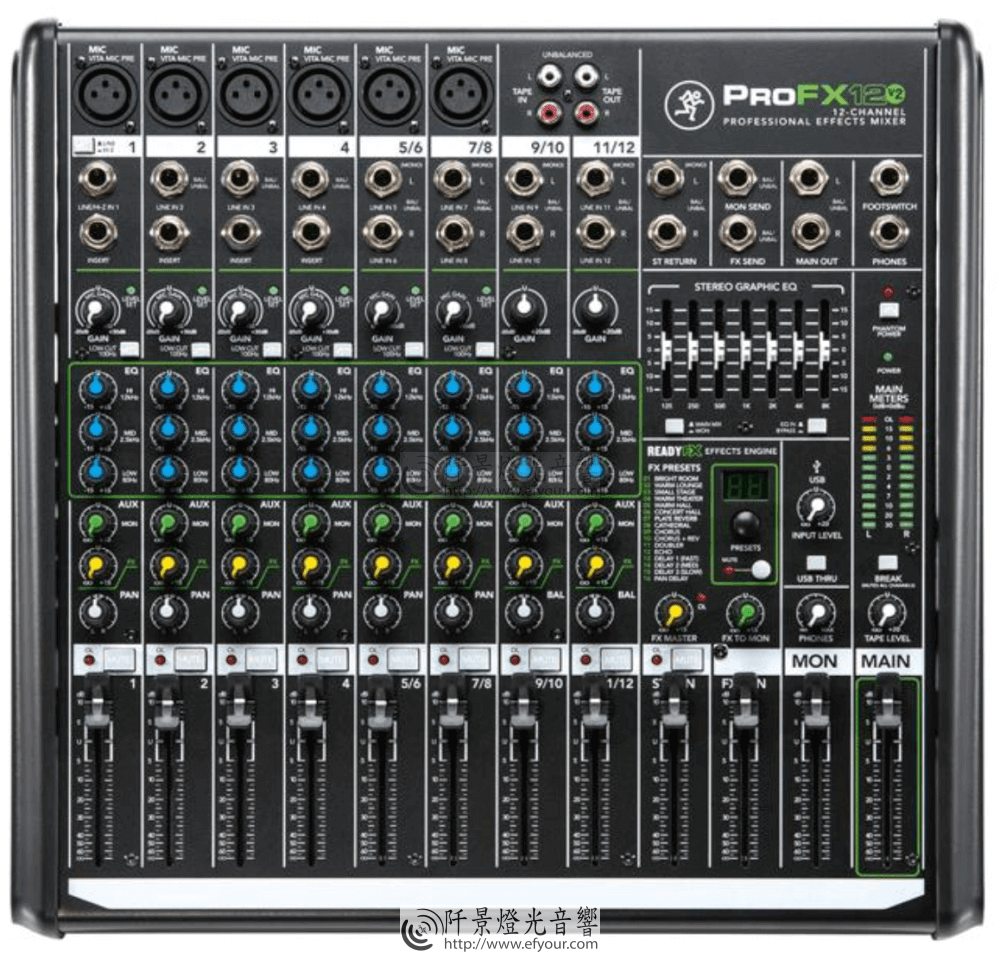Mute channel 1 with its Mute button
The height and width of the screenshot is (953, 1000).
coord(119,660)
